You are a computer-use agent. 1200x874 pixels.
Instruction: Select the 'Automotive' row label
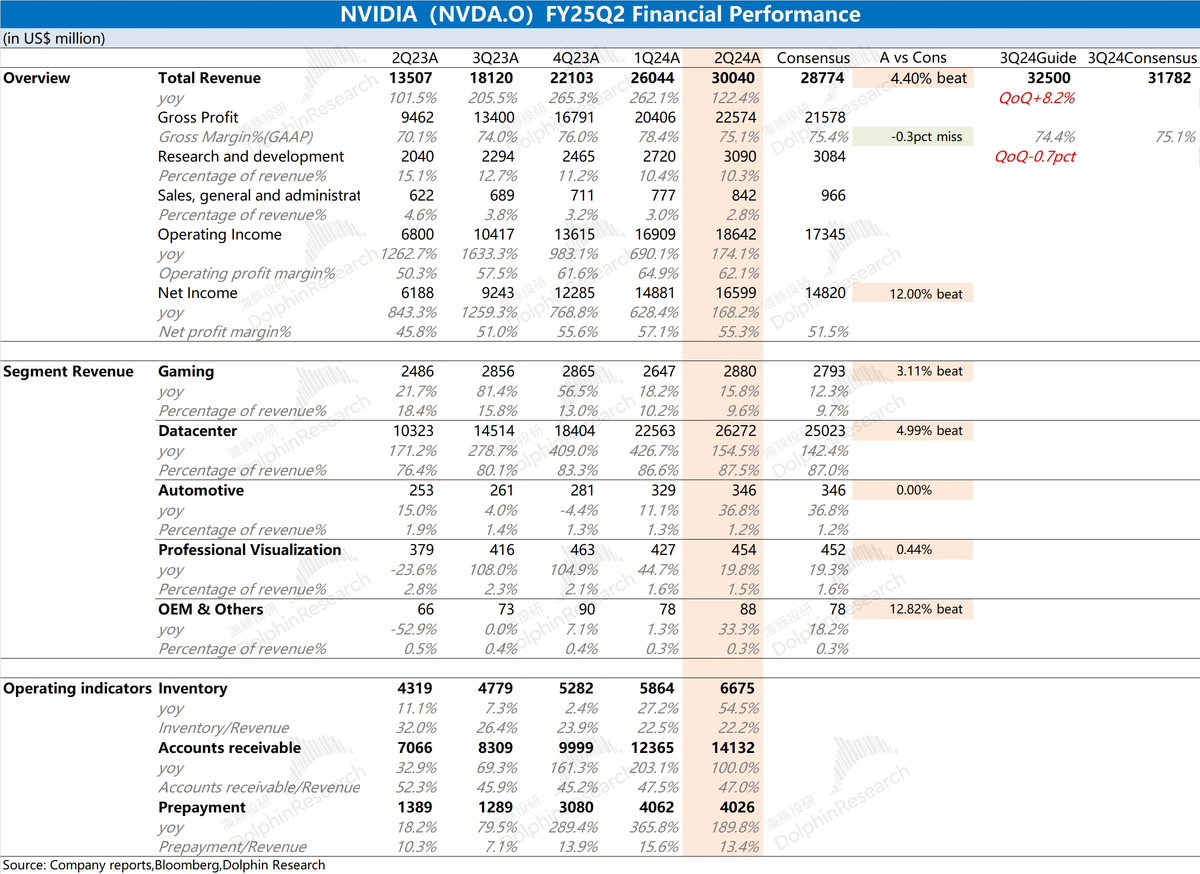[201, 490]
